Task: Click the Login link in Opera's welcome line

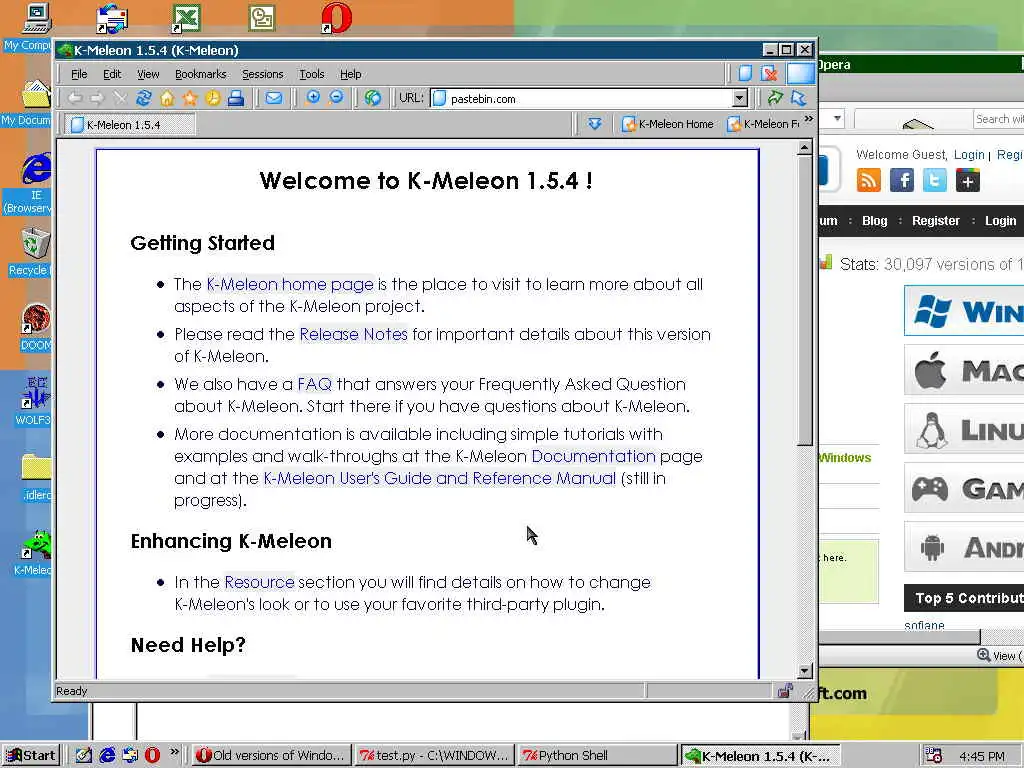Action: (x=969, y=155)
